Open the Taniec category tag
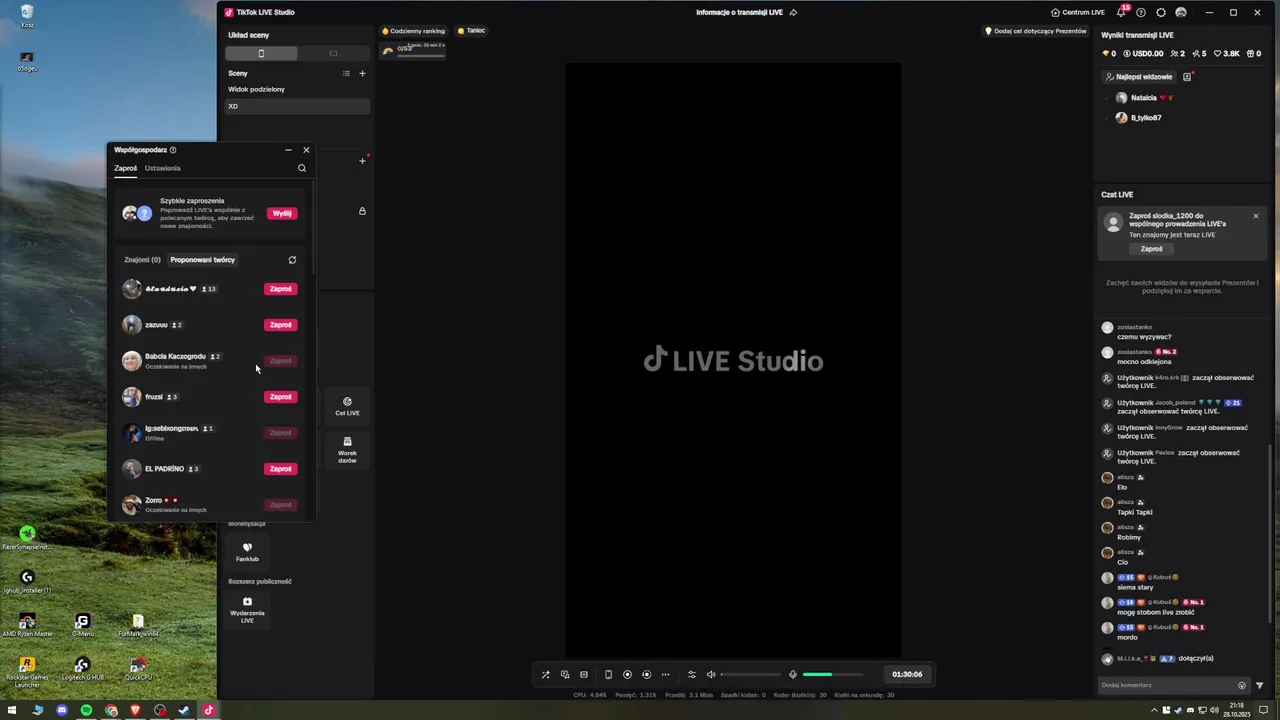This screenshot has width=1280, height=720. (471, 31)
